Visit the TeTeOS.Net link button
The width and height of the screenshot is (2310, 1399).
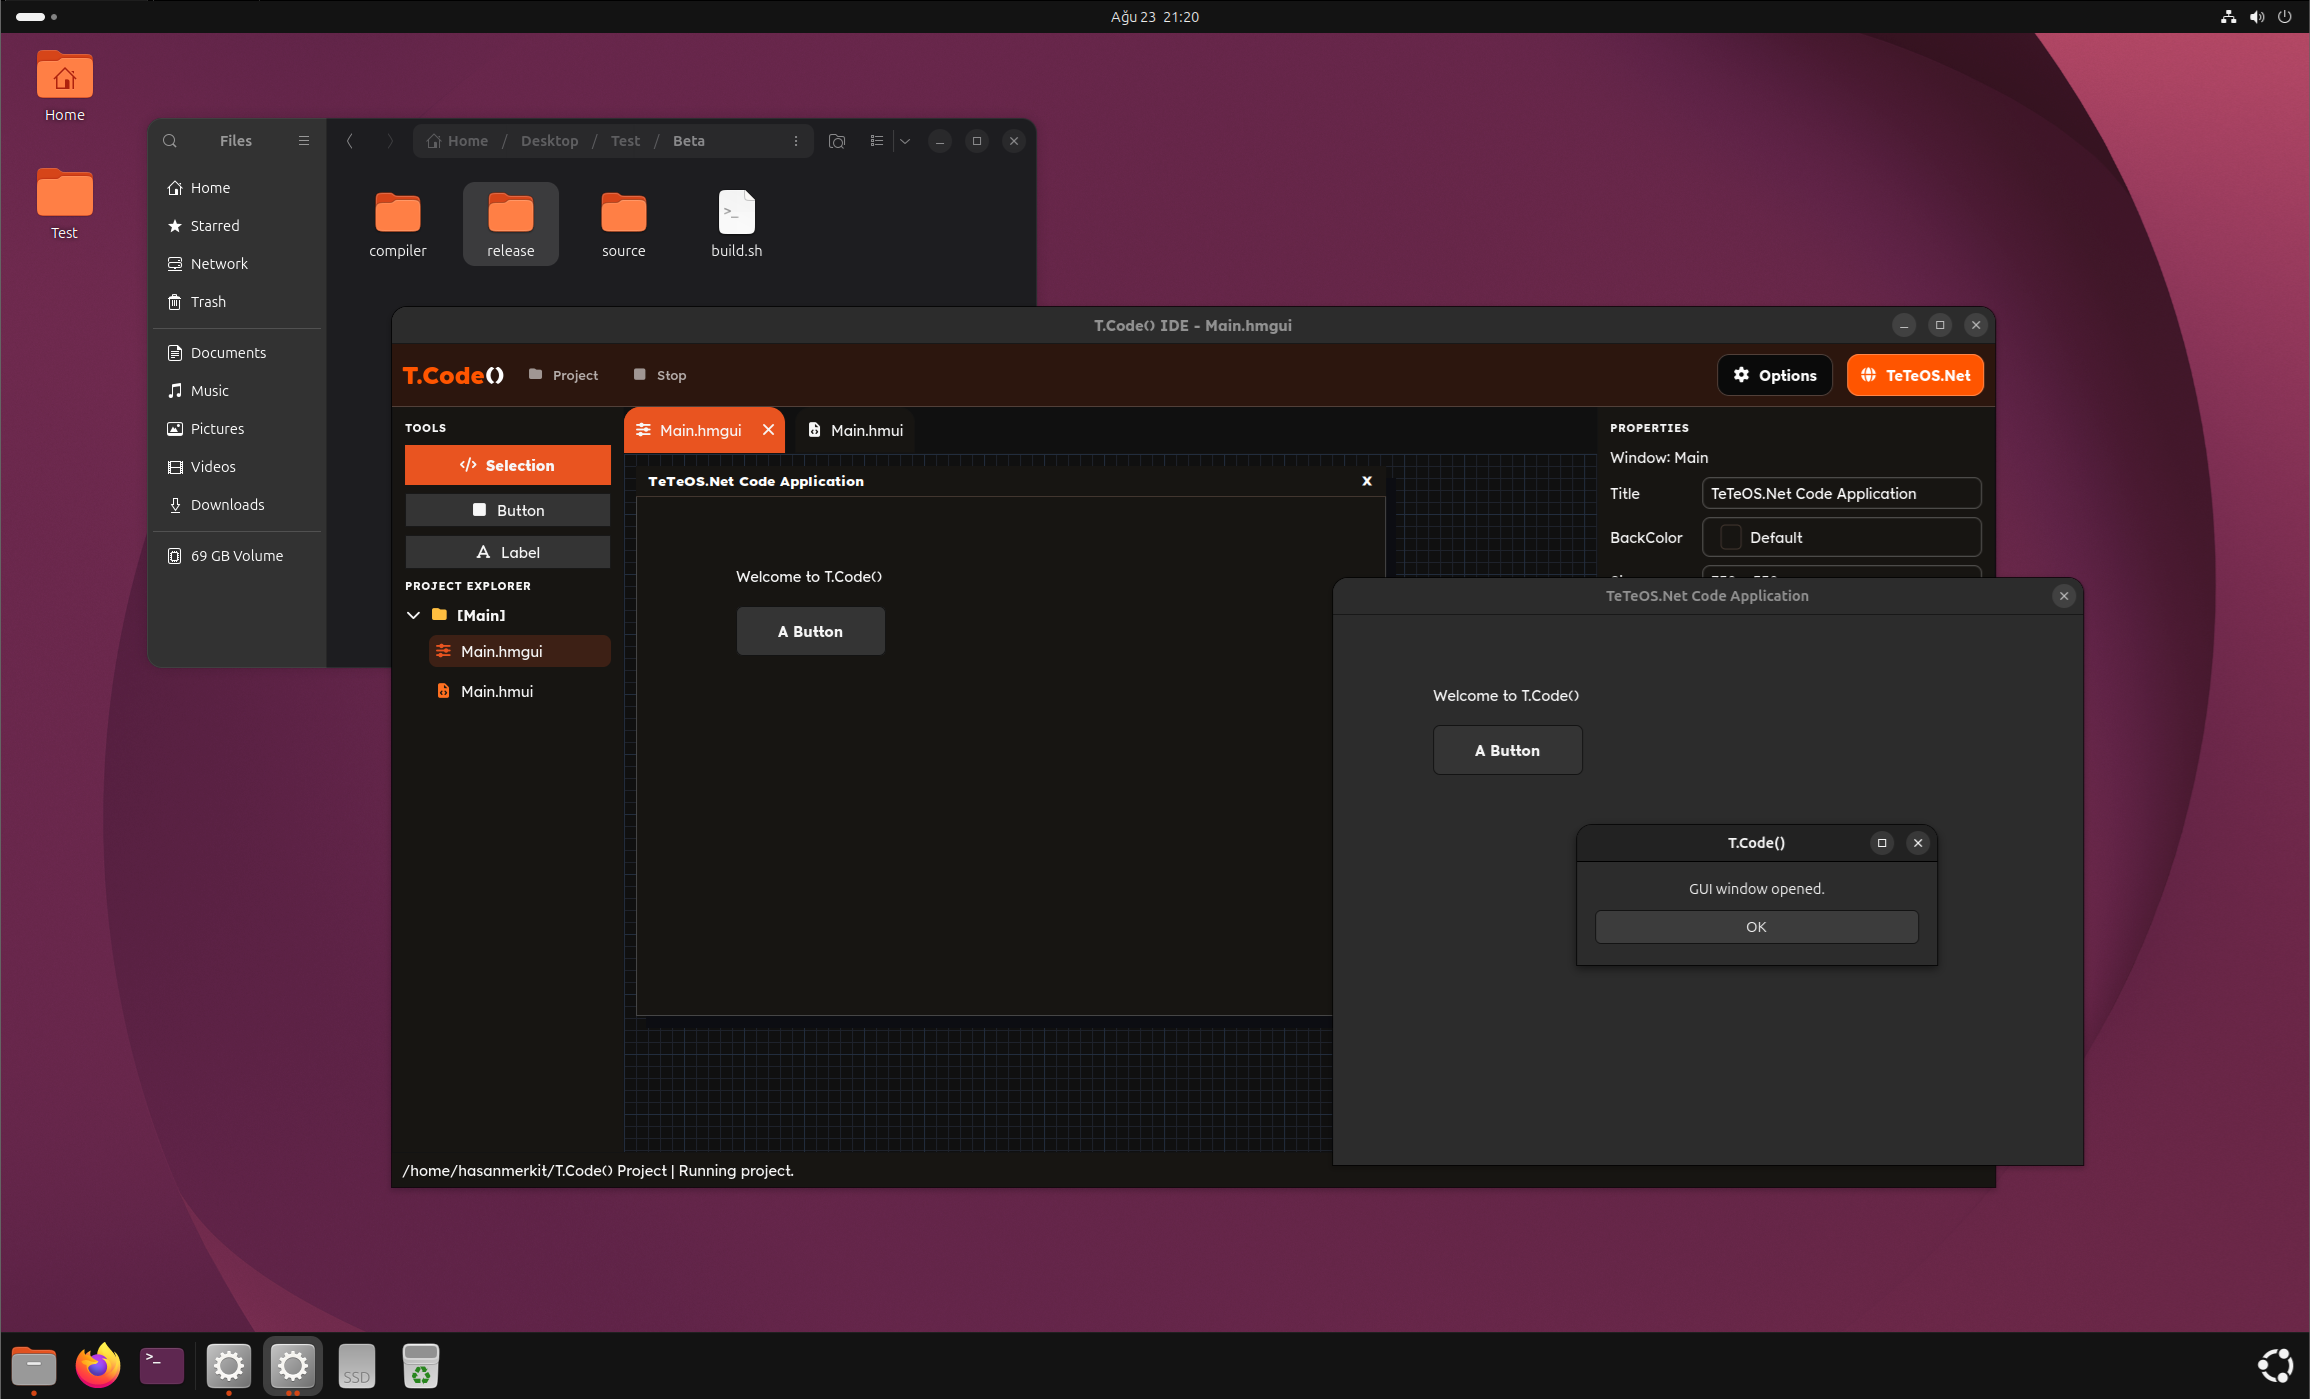[x=1915, y=375]
